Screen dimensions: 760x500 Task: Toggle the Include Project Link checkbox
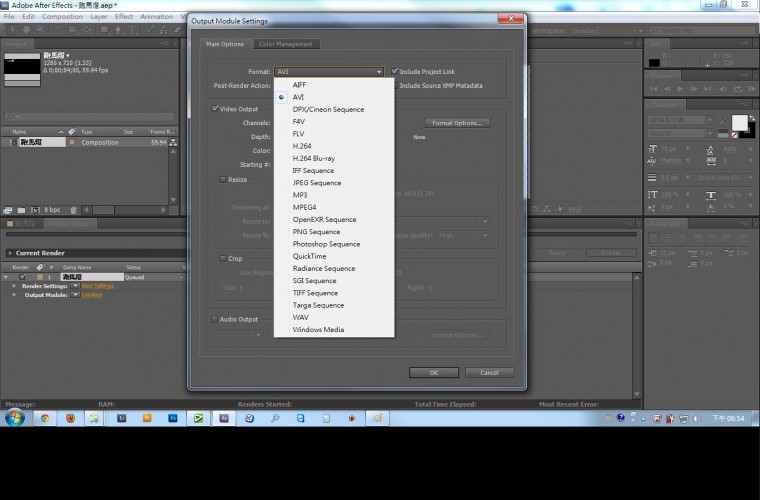pyautogui.click(x=395, y=72)
